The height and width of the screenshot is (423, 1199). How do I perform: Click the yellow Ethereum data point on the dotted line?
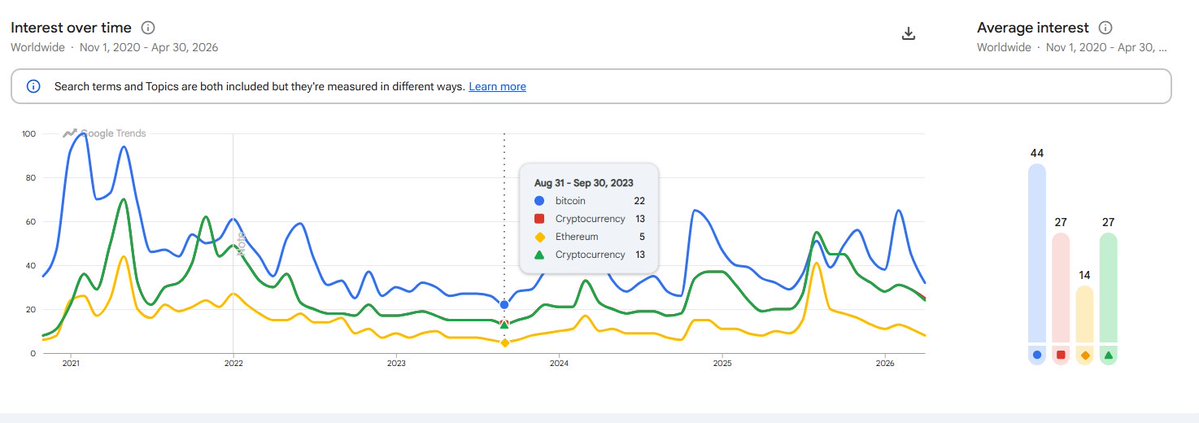click(x=504, y=343)
